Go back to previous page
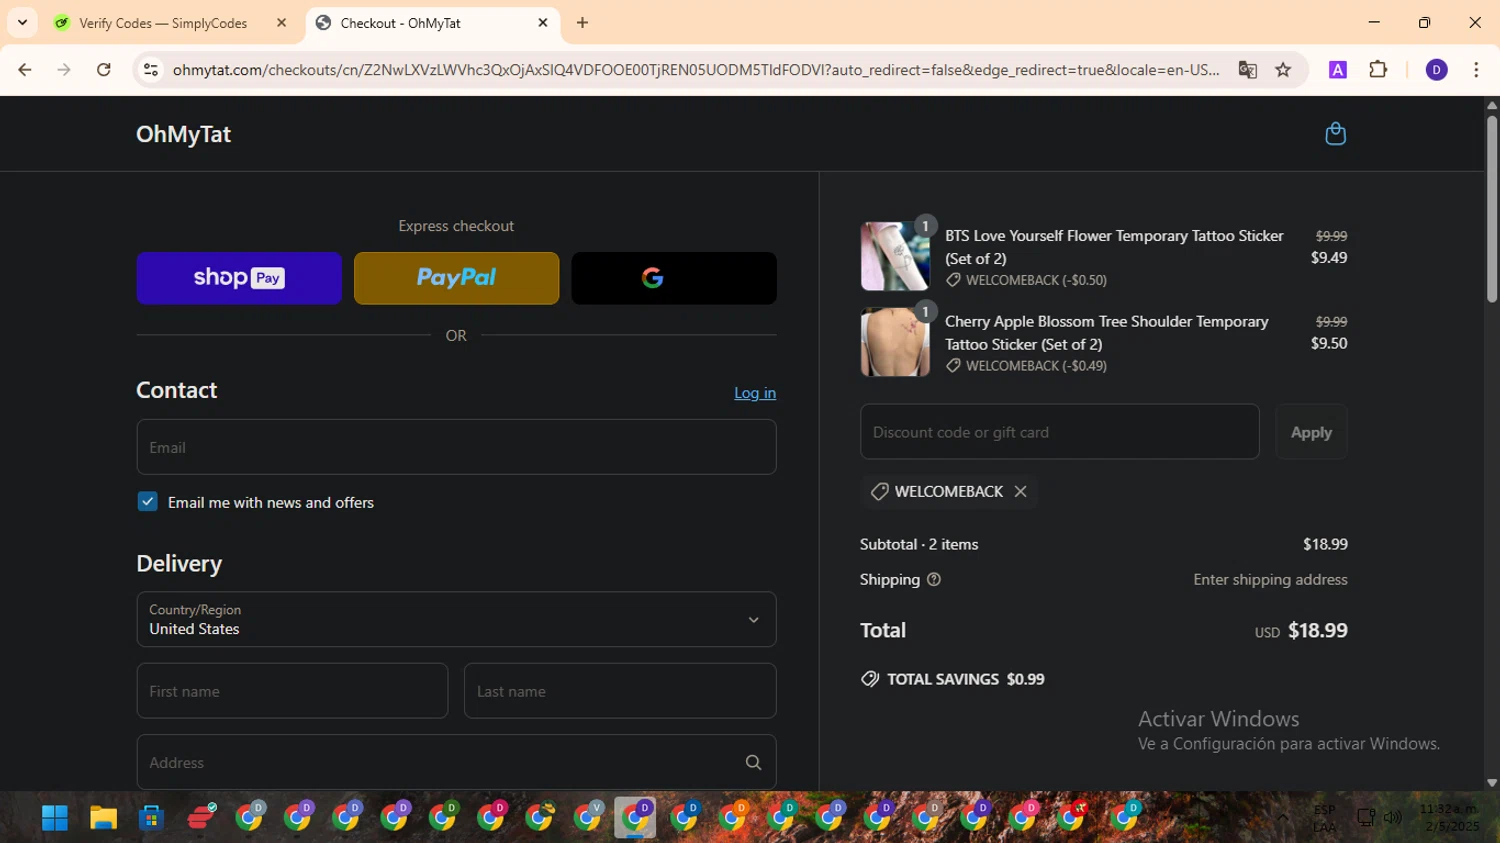1500x843 pixels. pos(25,70)
